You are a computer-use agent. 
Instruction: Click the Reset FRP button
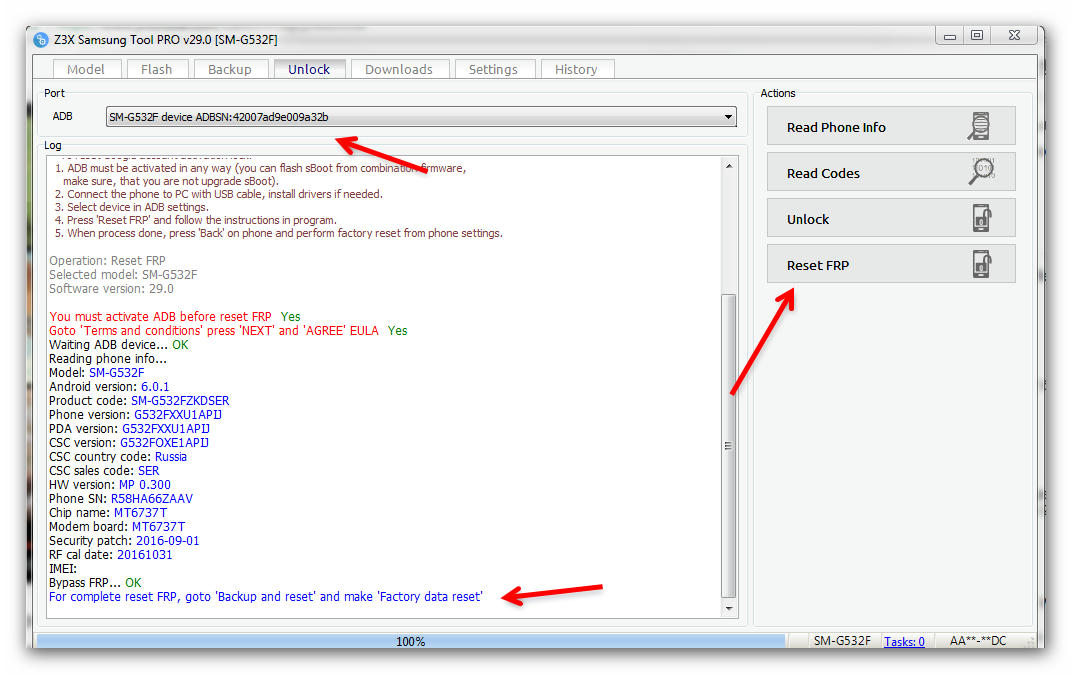(x=891, y=264)
